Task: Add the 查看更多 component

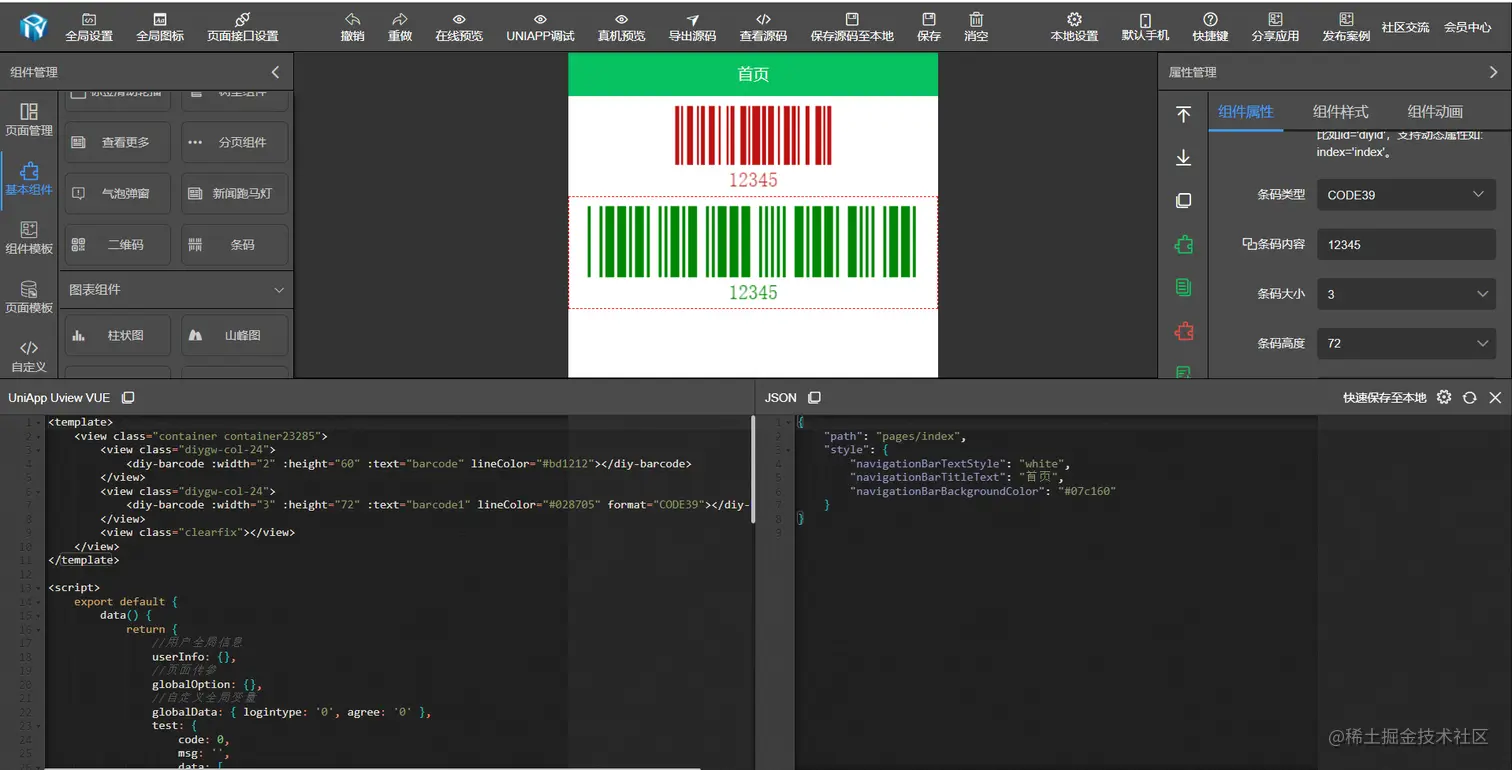Action: click(x=118, y=142)
